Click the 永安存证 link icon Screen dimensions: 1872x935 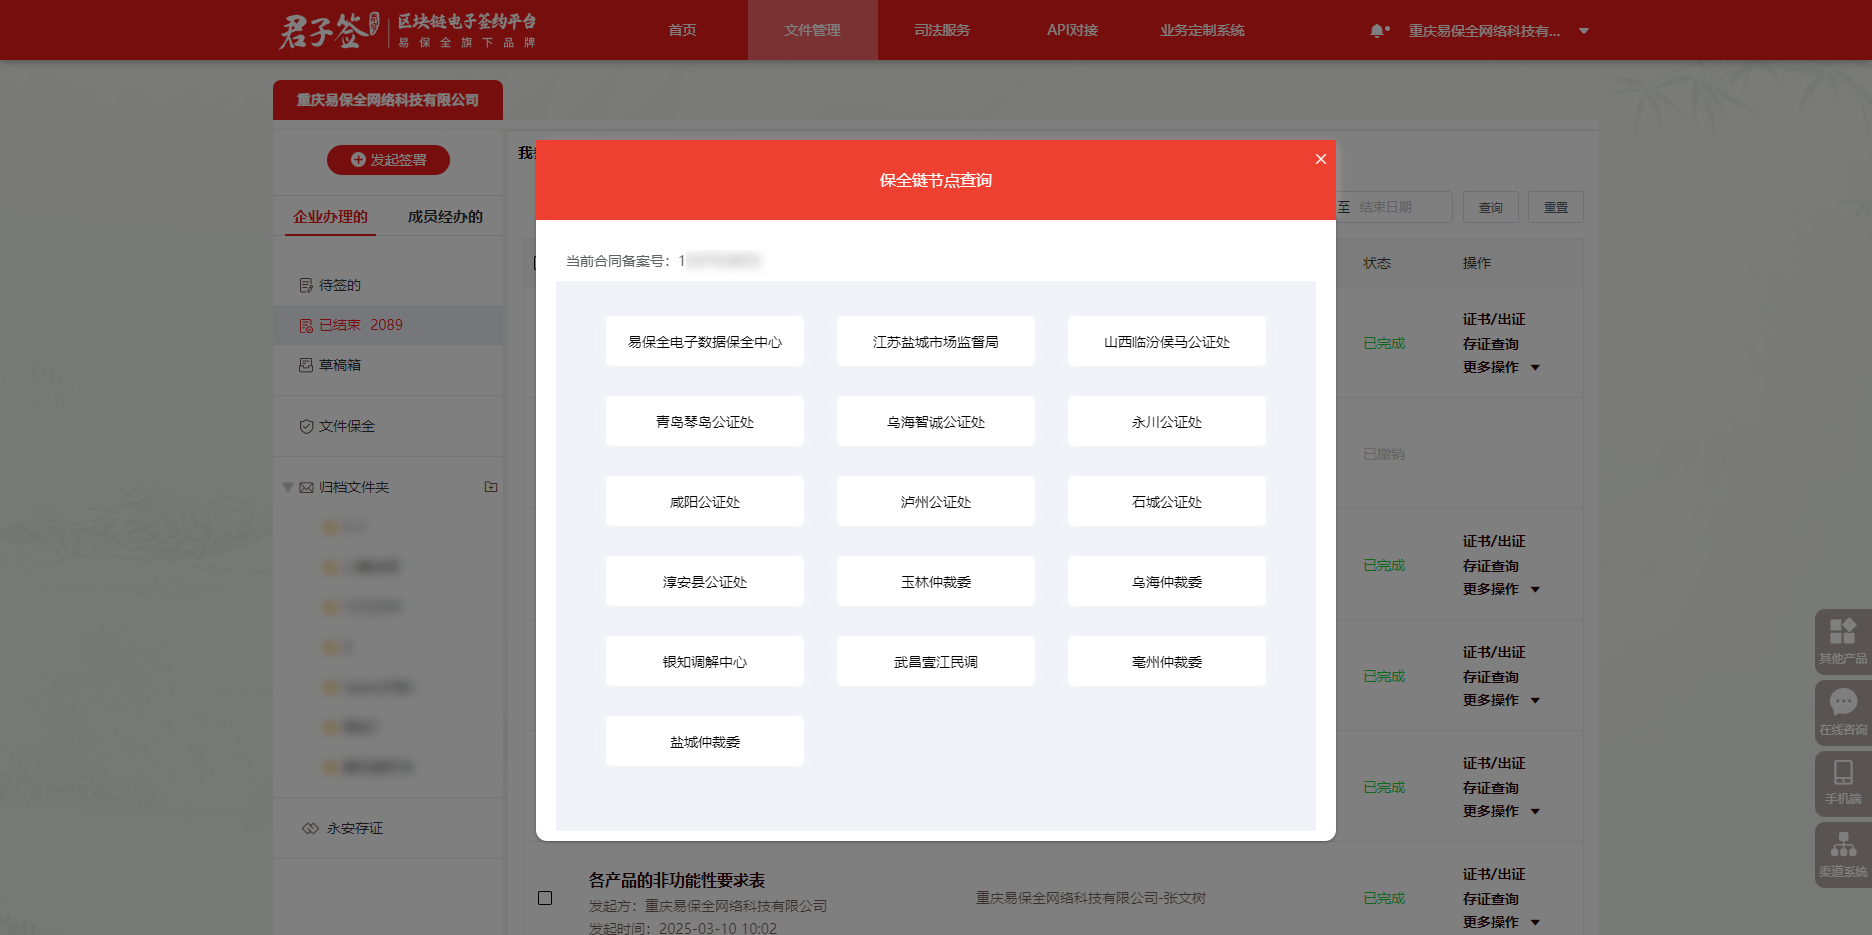(311, 828)
